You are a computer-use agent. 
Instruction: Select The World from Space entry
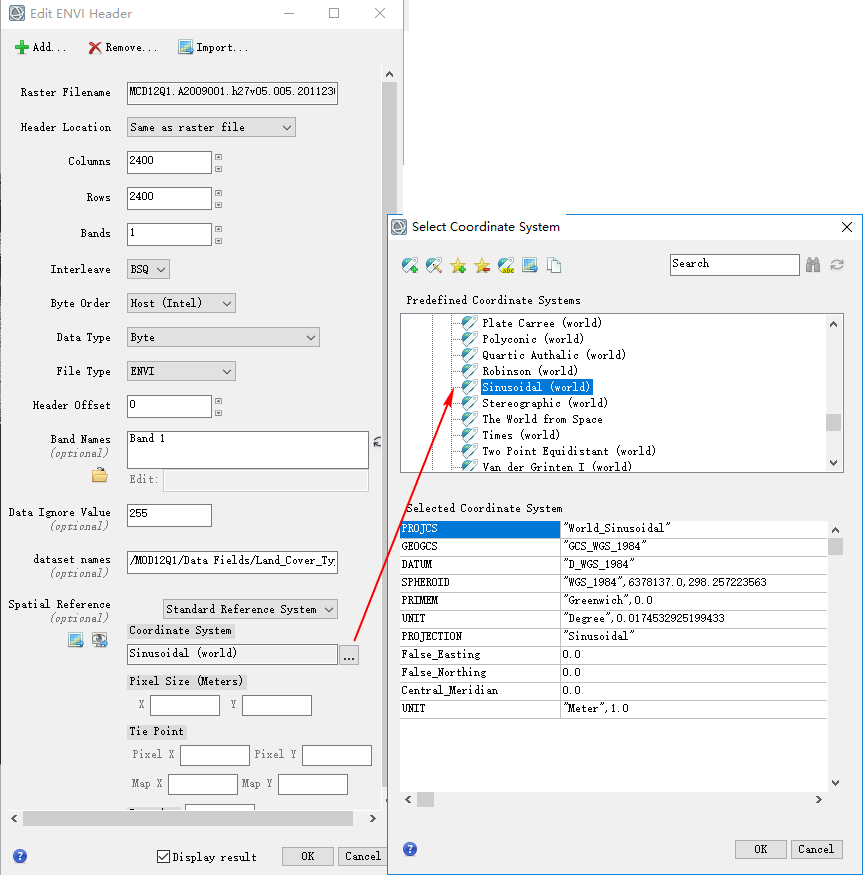pyautogui.click(x=542, y=419)
